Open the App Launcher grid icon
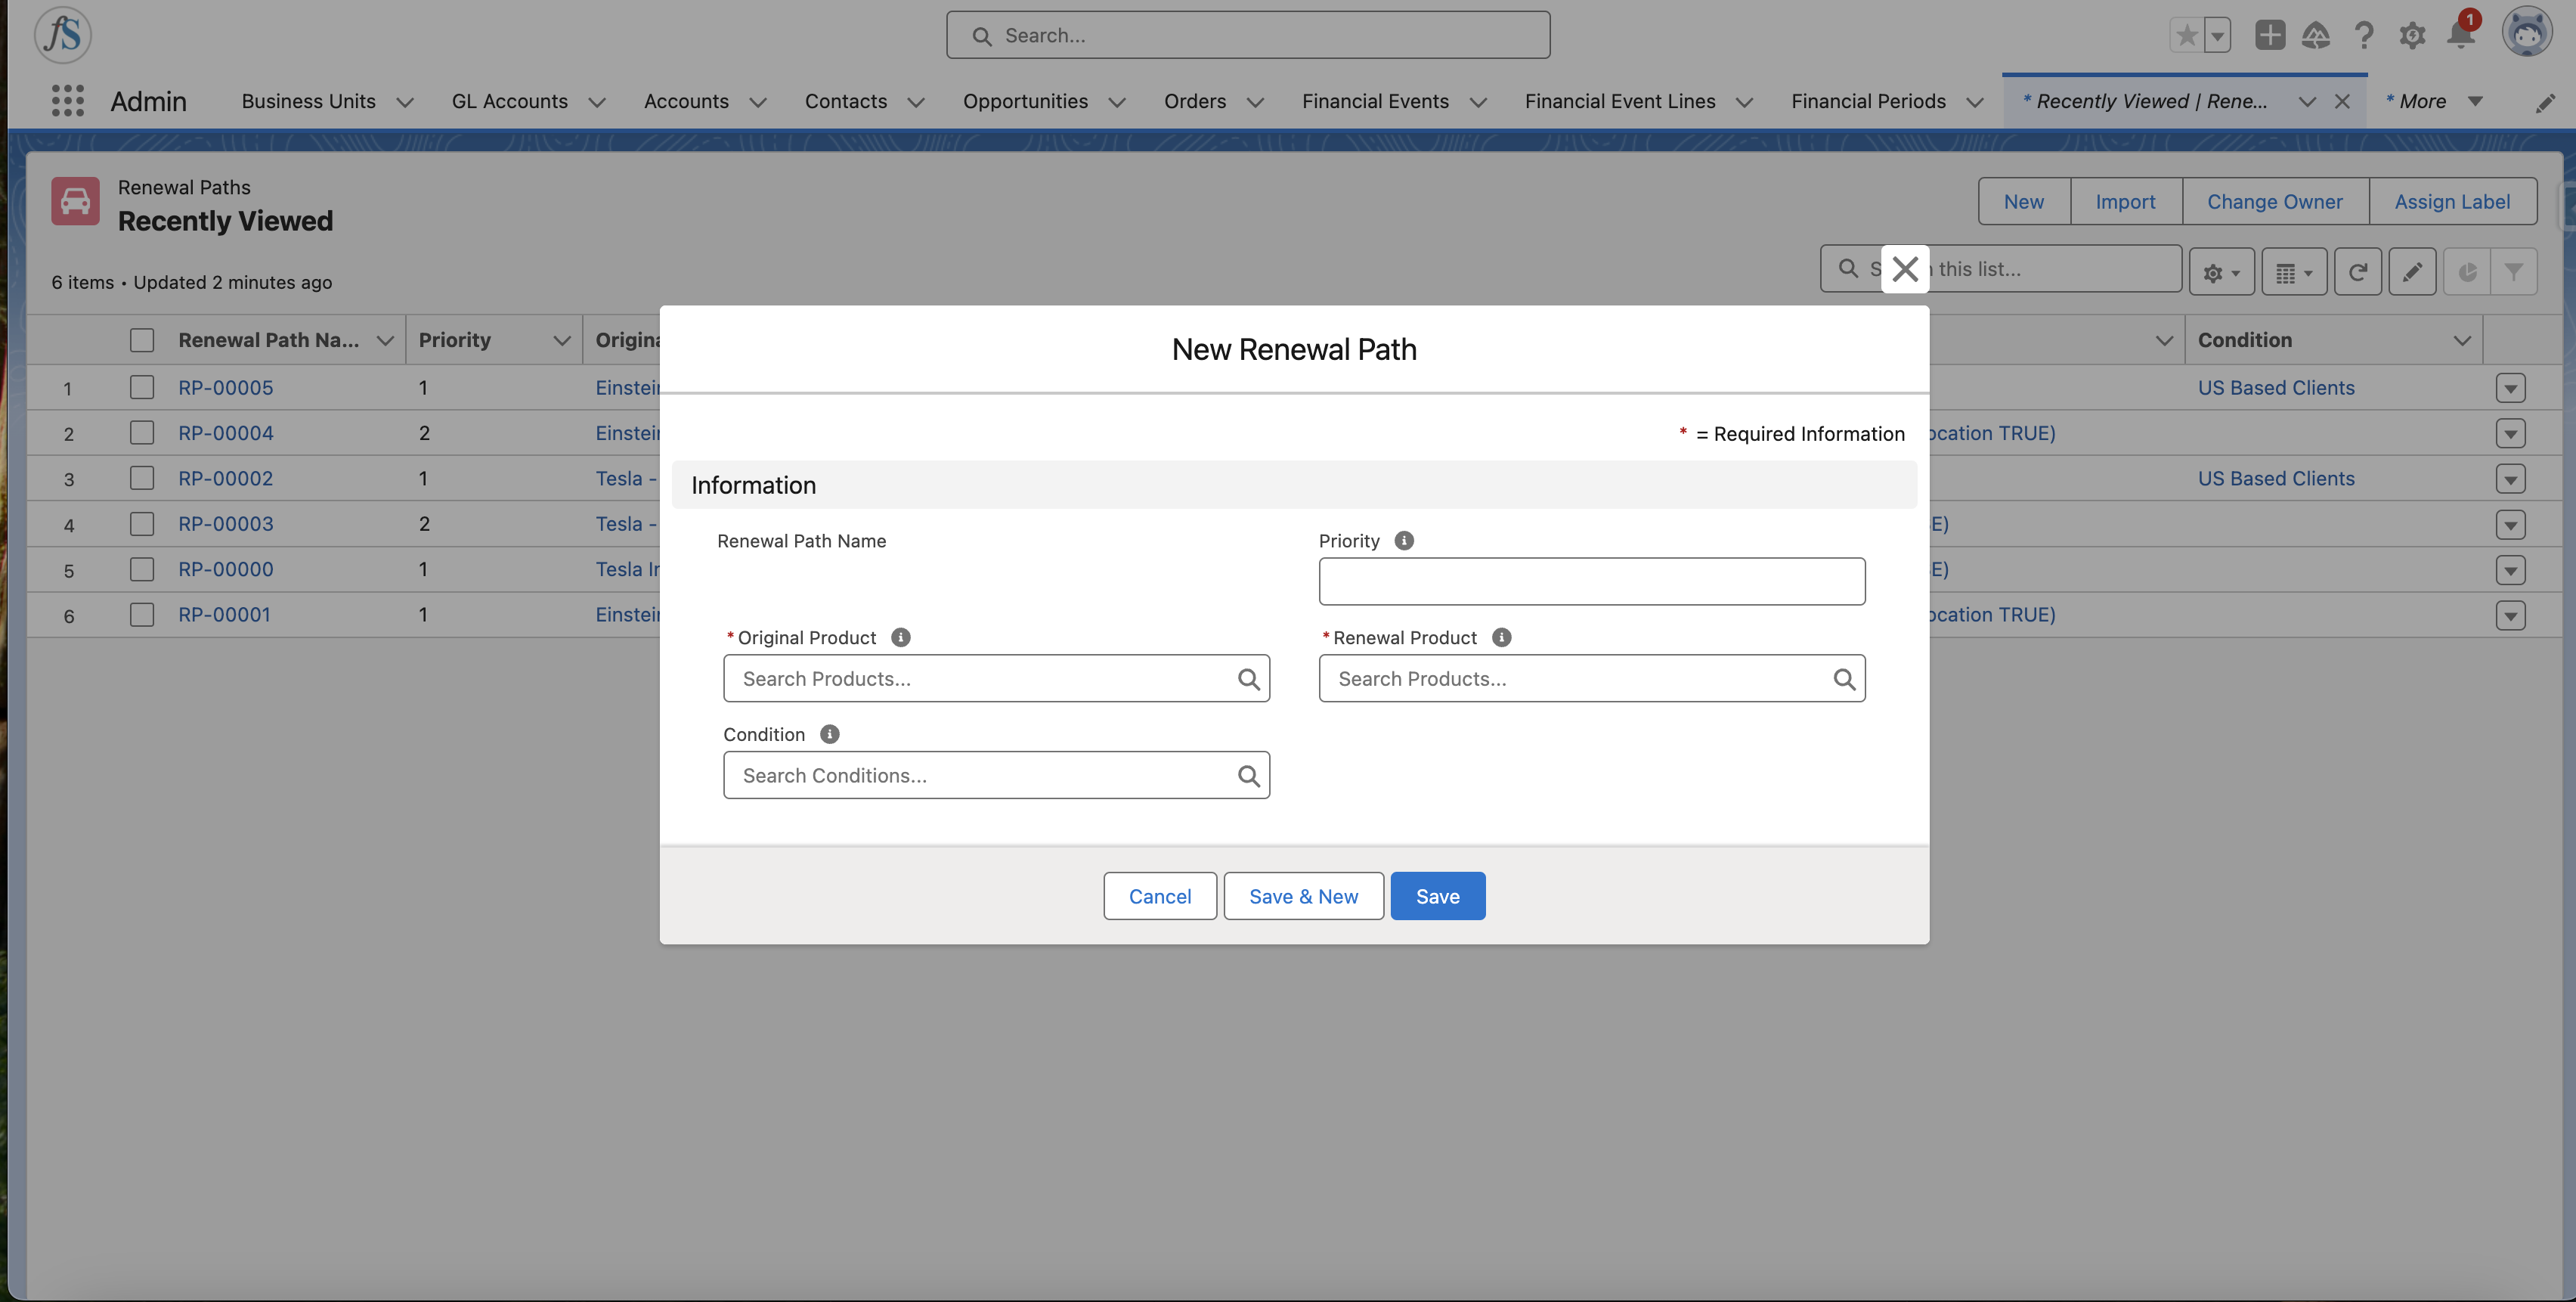Screen dimensions: 2576x1302 pyautogui.click(x=67, y=101)
